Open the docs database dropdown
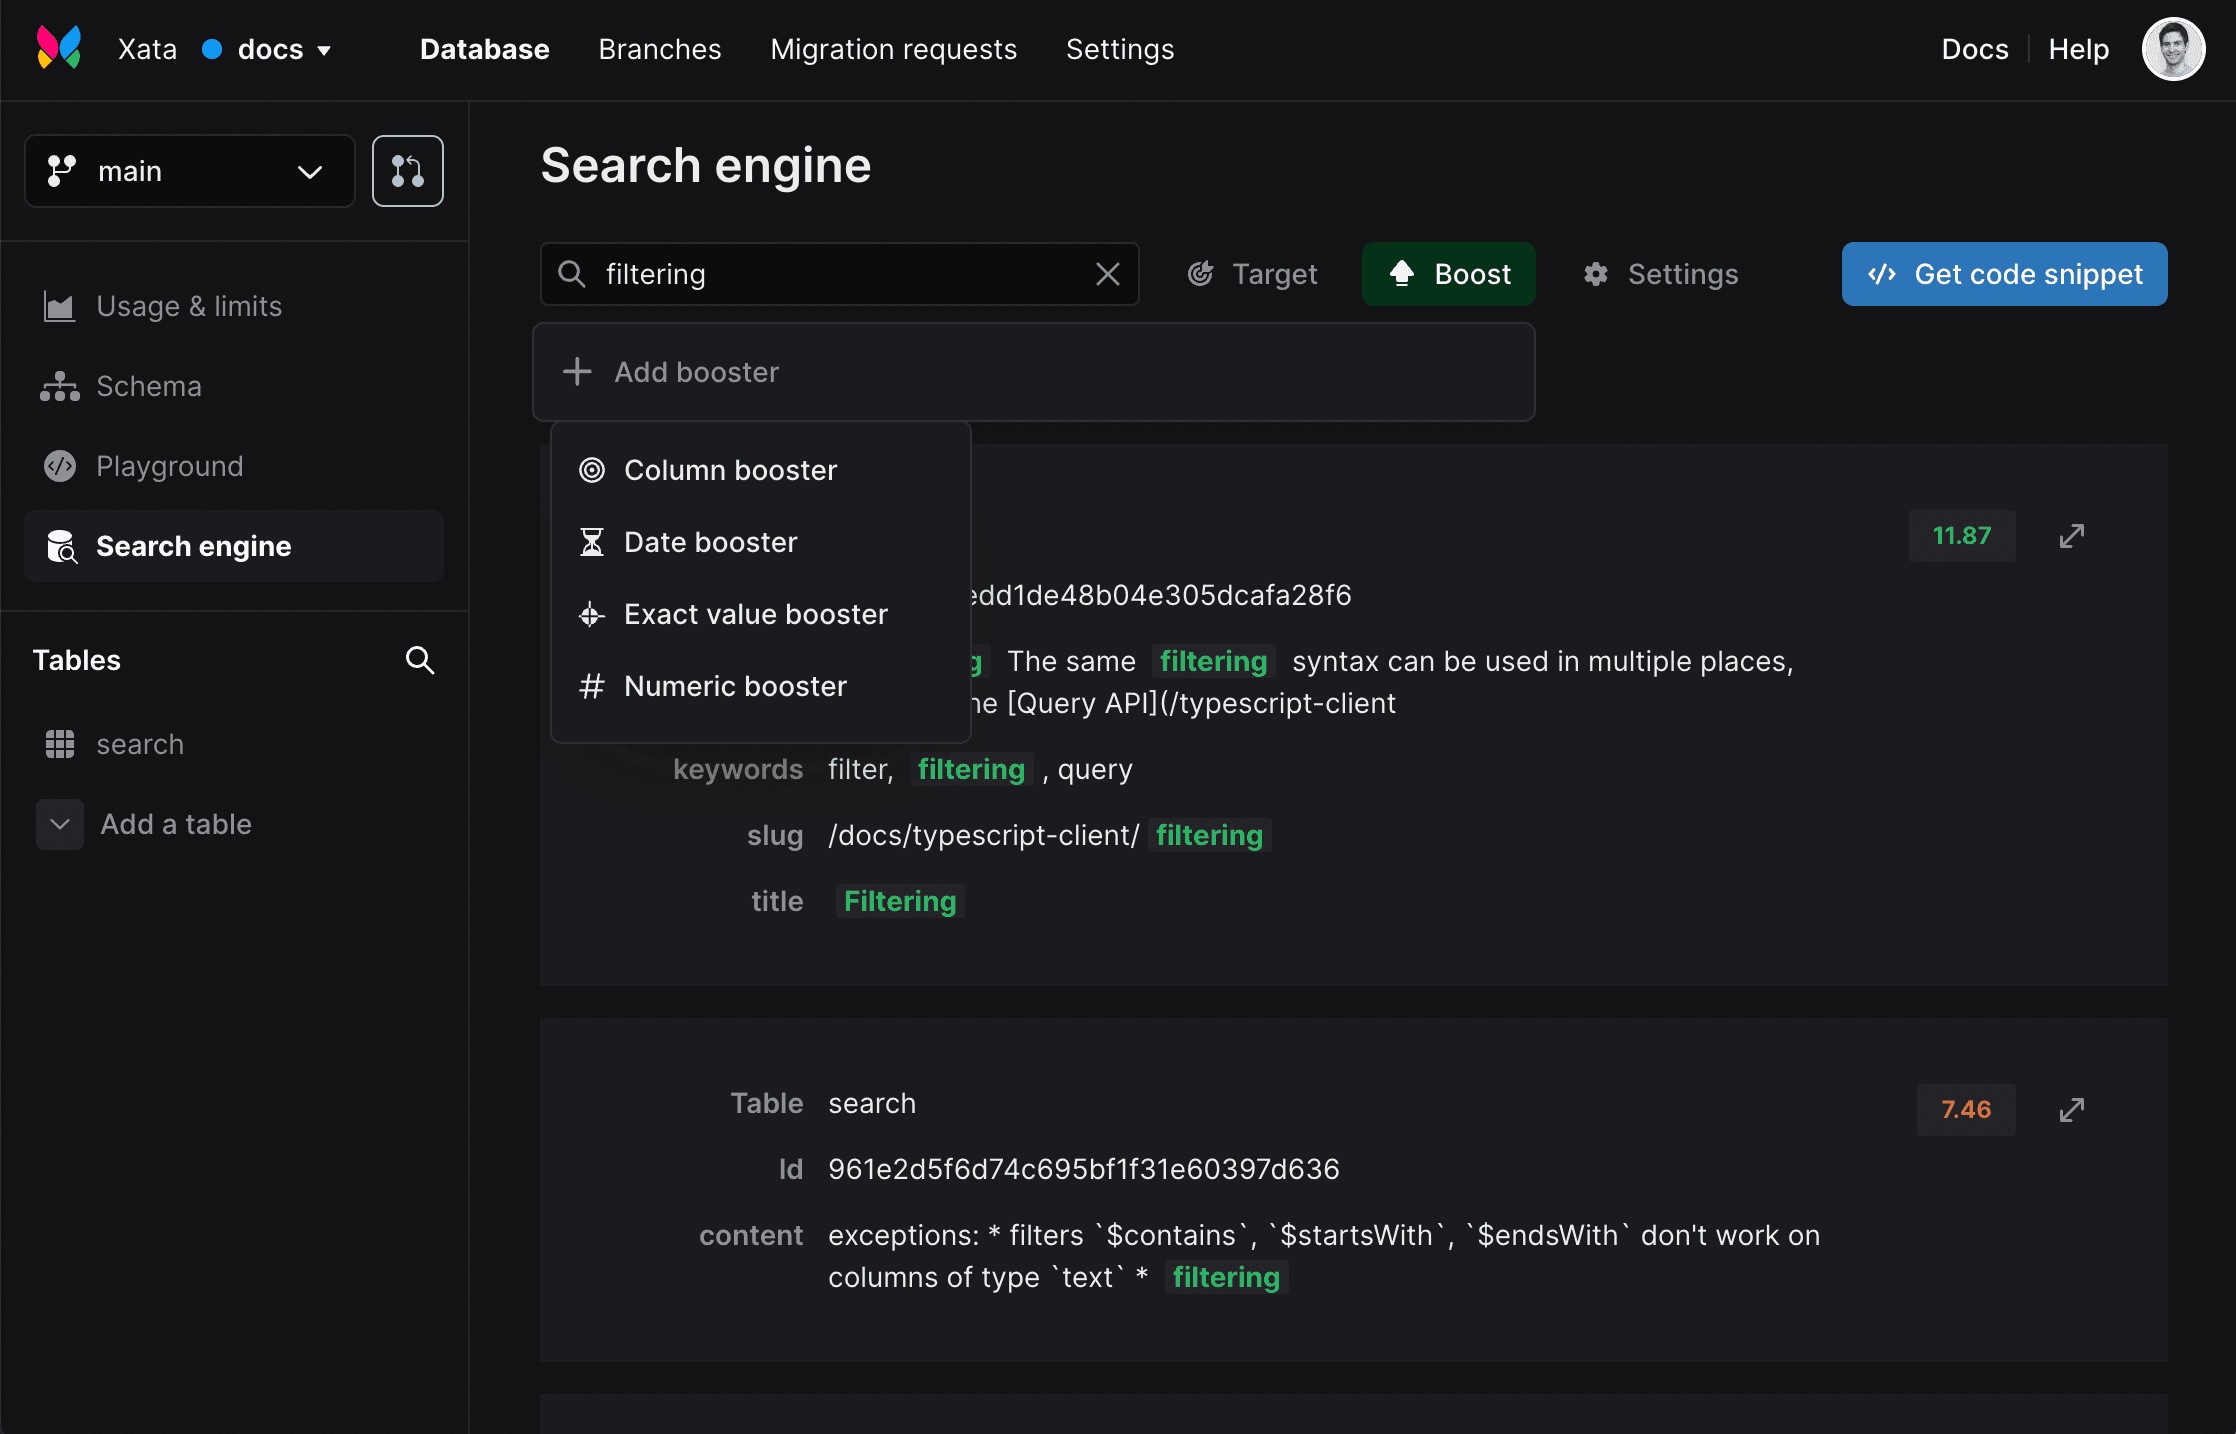2236x1434 pixels. tap(267, 49)
